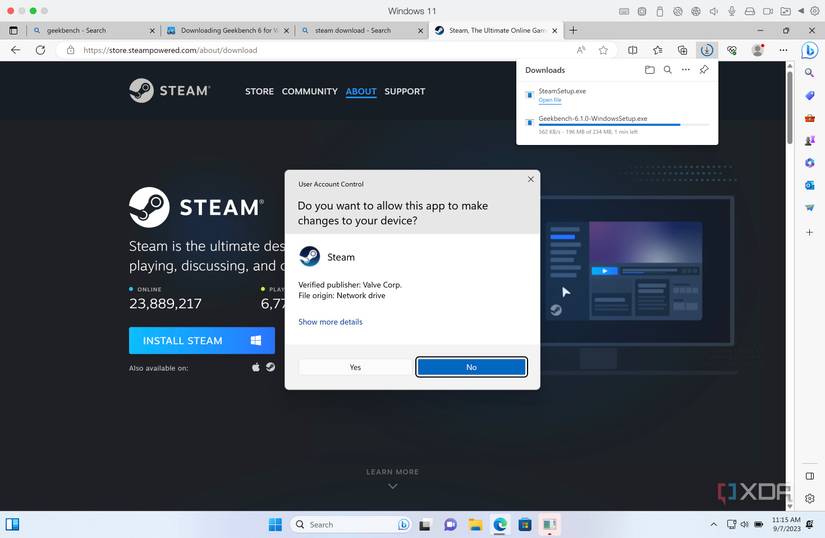
Task: Open the taskbar clock 11:15 AM
Action: click(x=786, y=524)
